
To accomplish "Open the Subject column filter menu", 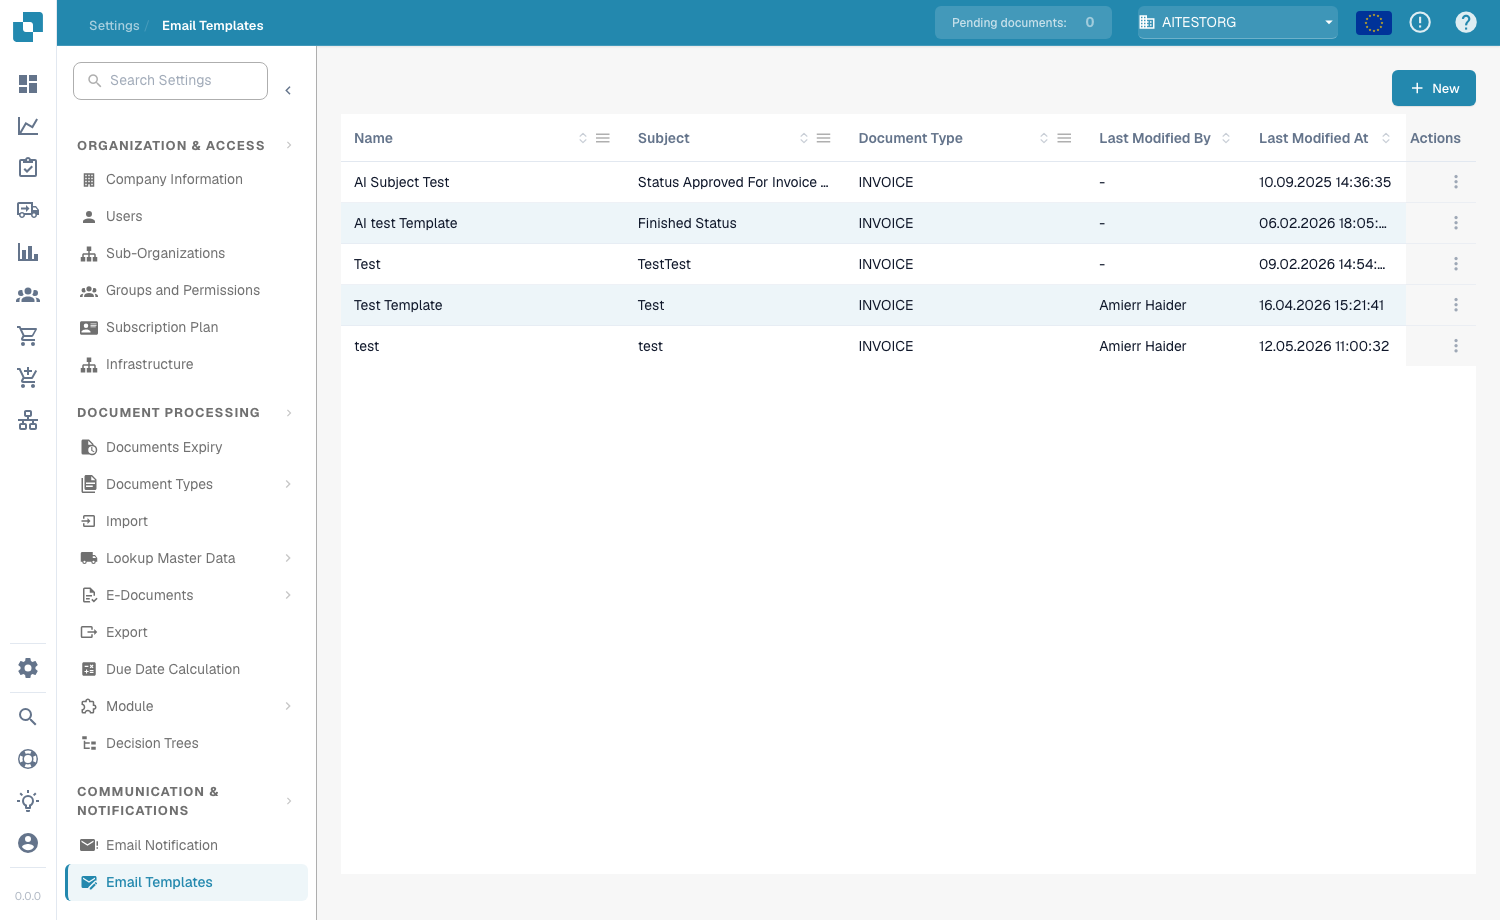I will tap(824, 138).
